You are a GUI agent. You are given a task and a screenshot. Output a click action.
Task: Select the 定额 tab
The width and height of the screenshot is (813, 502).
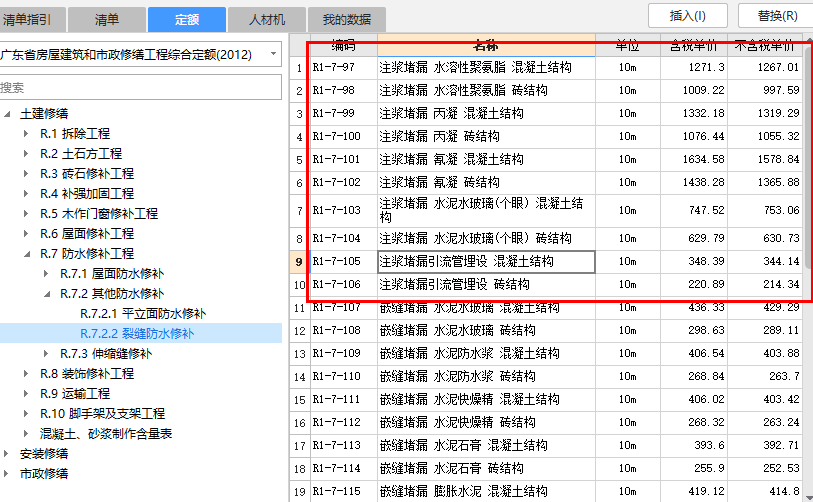click(x=187, y=20)
